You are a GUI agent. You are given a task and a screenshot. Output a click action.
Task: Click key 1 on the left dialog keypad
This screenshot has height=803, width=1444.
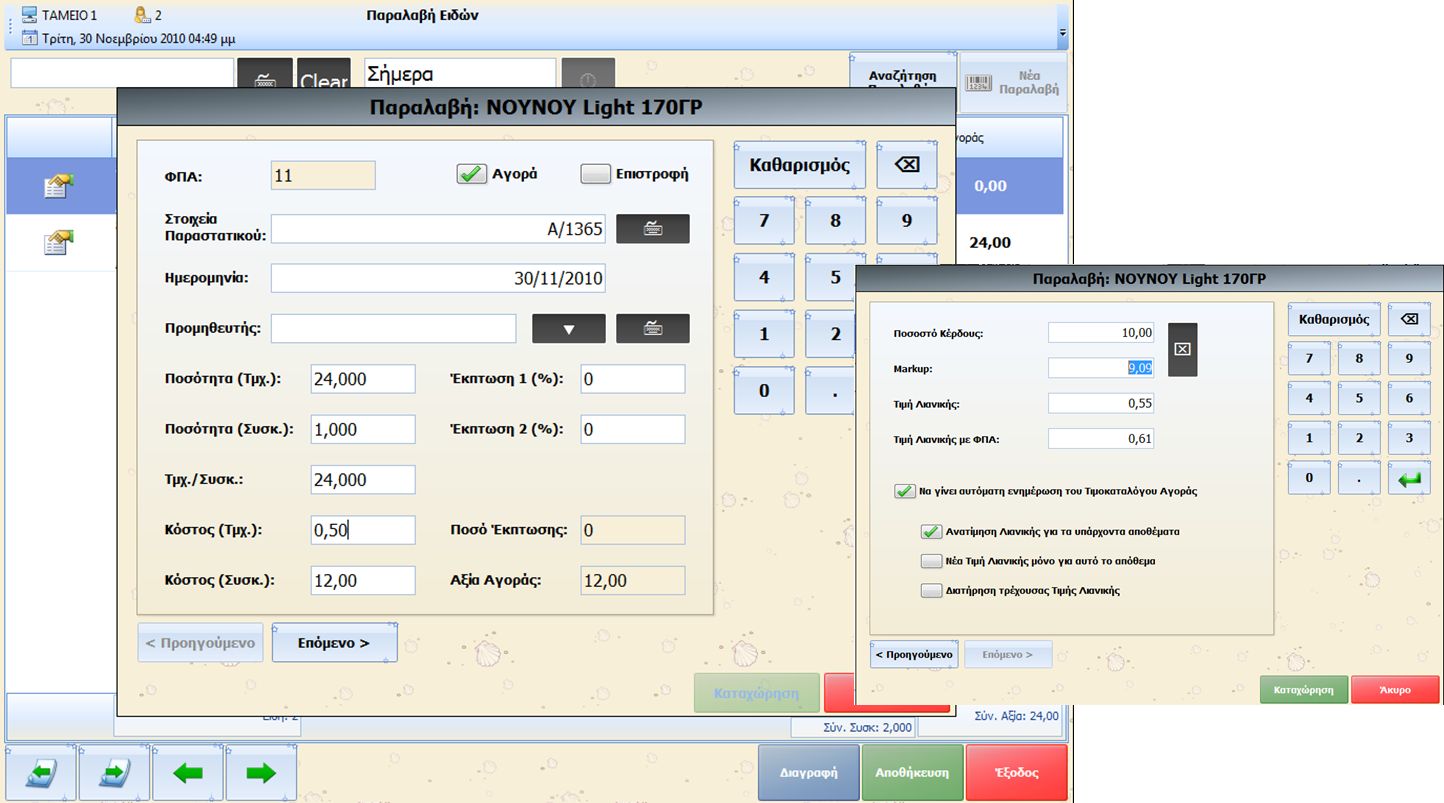pos(764,334)
